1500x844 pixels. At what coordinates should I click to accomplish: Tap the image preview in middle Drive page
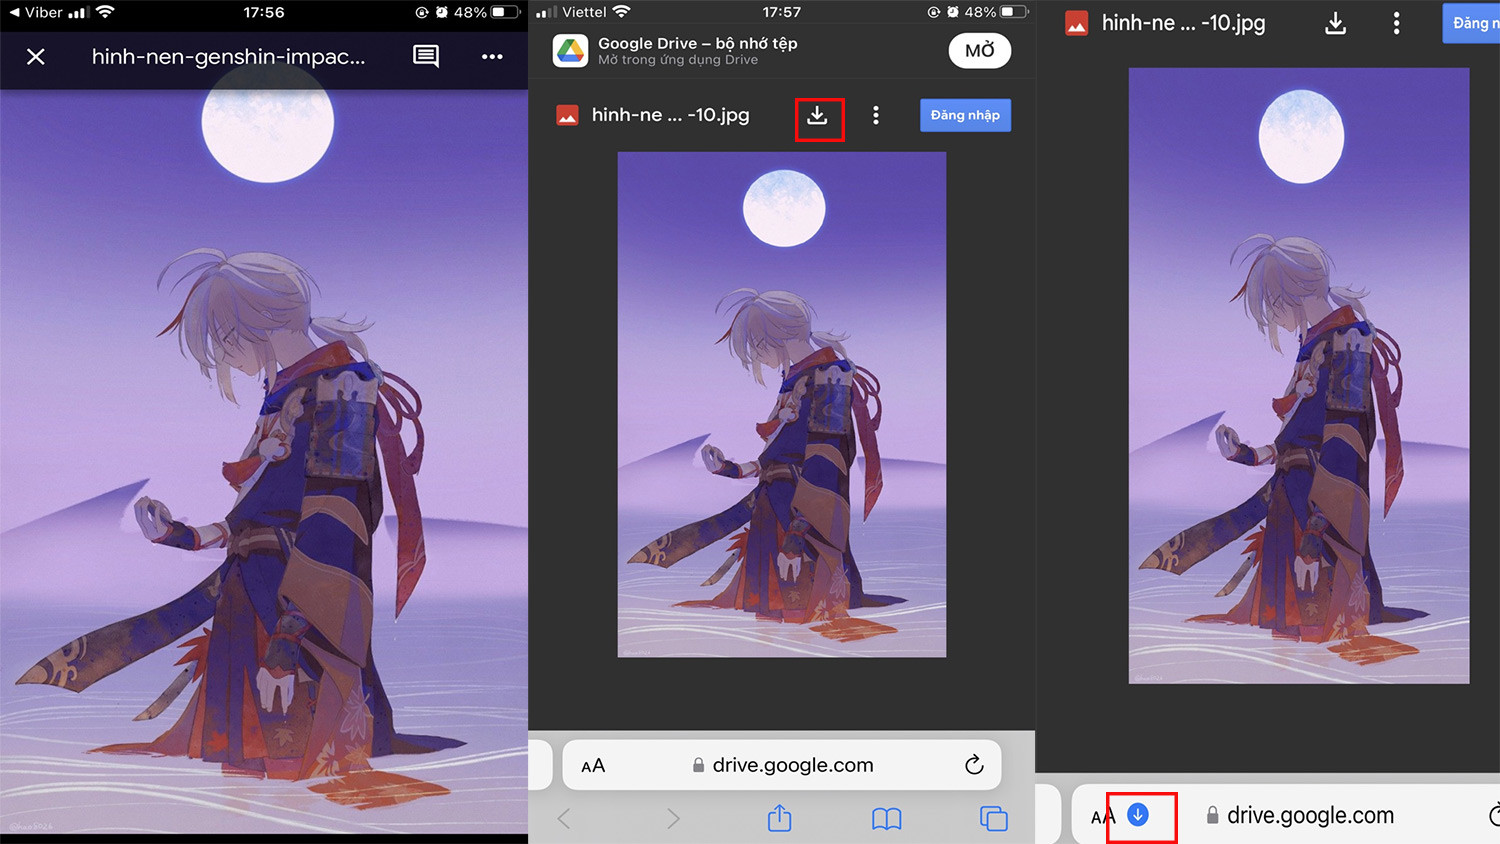tap(782, 404)
